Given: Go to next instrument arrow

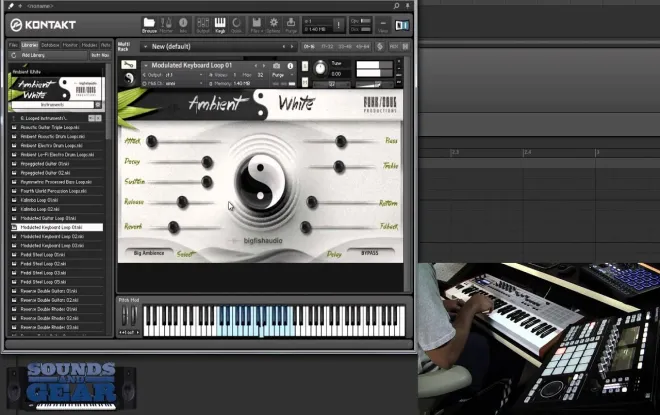Looking at the screenshot, I should tap(264, 66).
